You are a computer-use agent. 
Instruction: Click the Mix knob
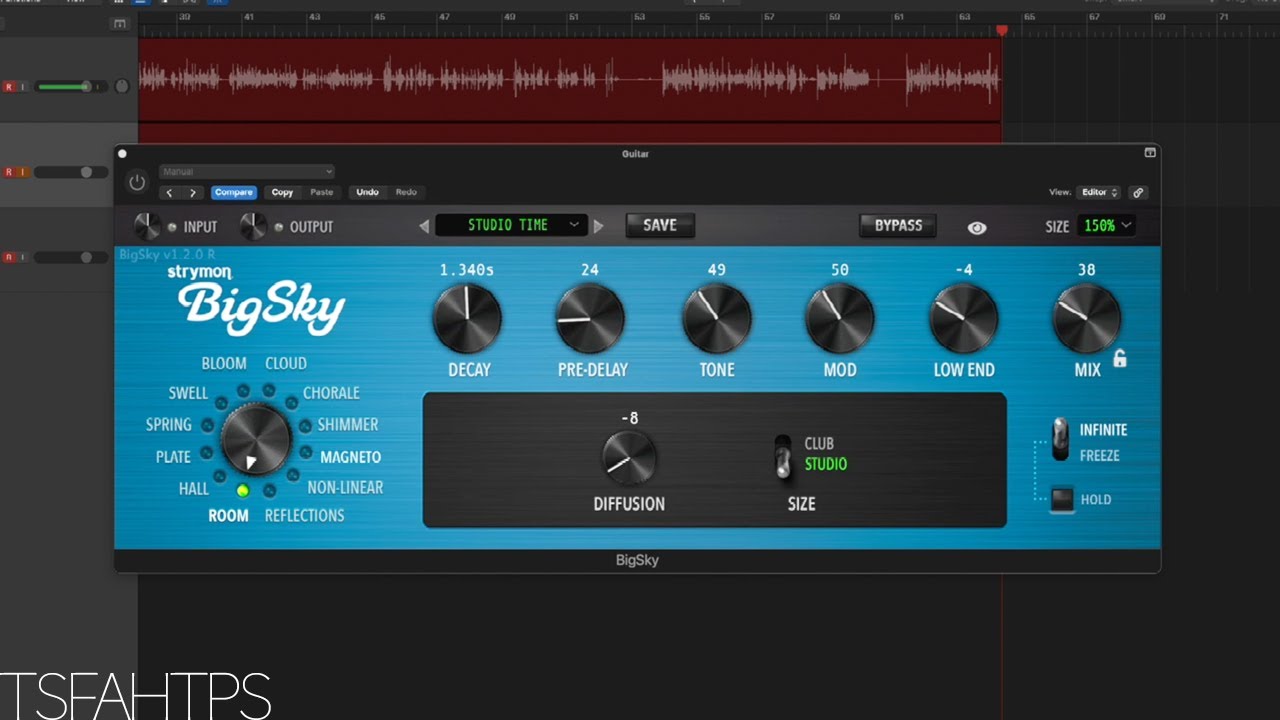[1086, 319]
